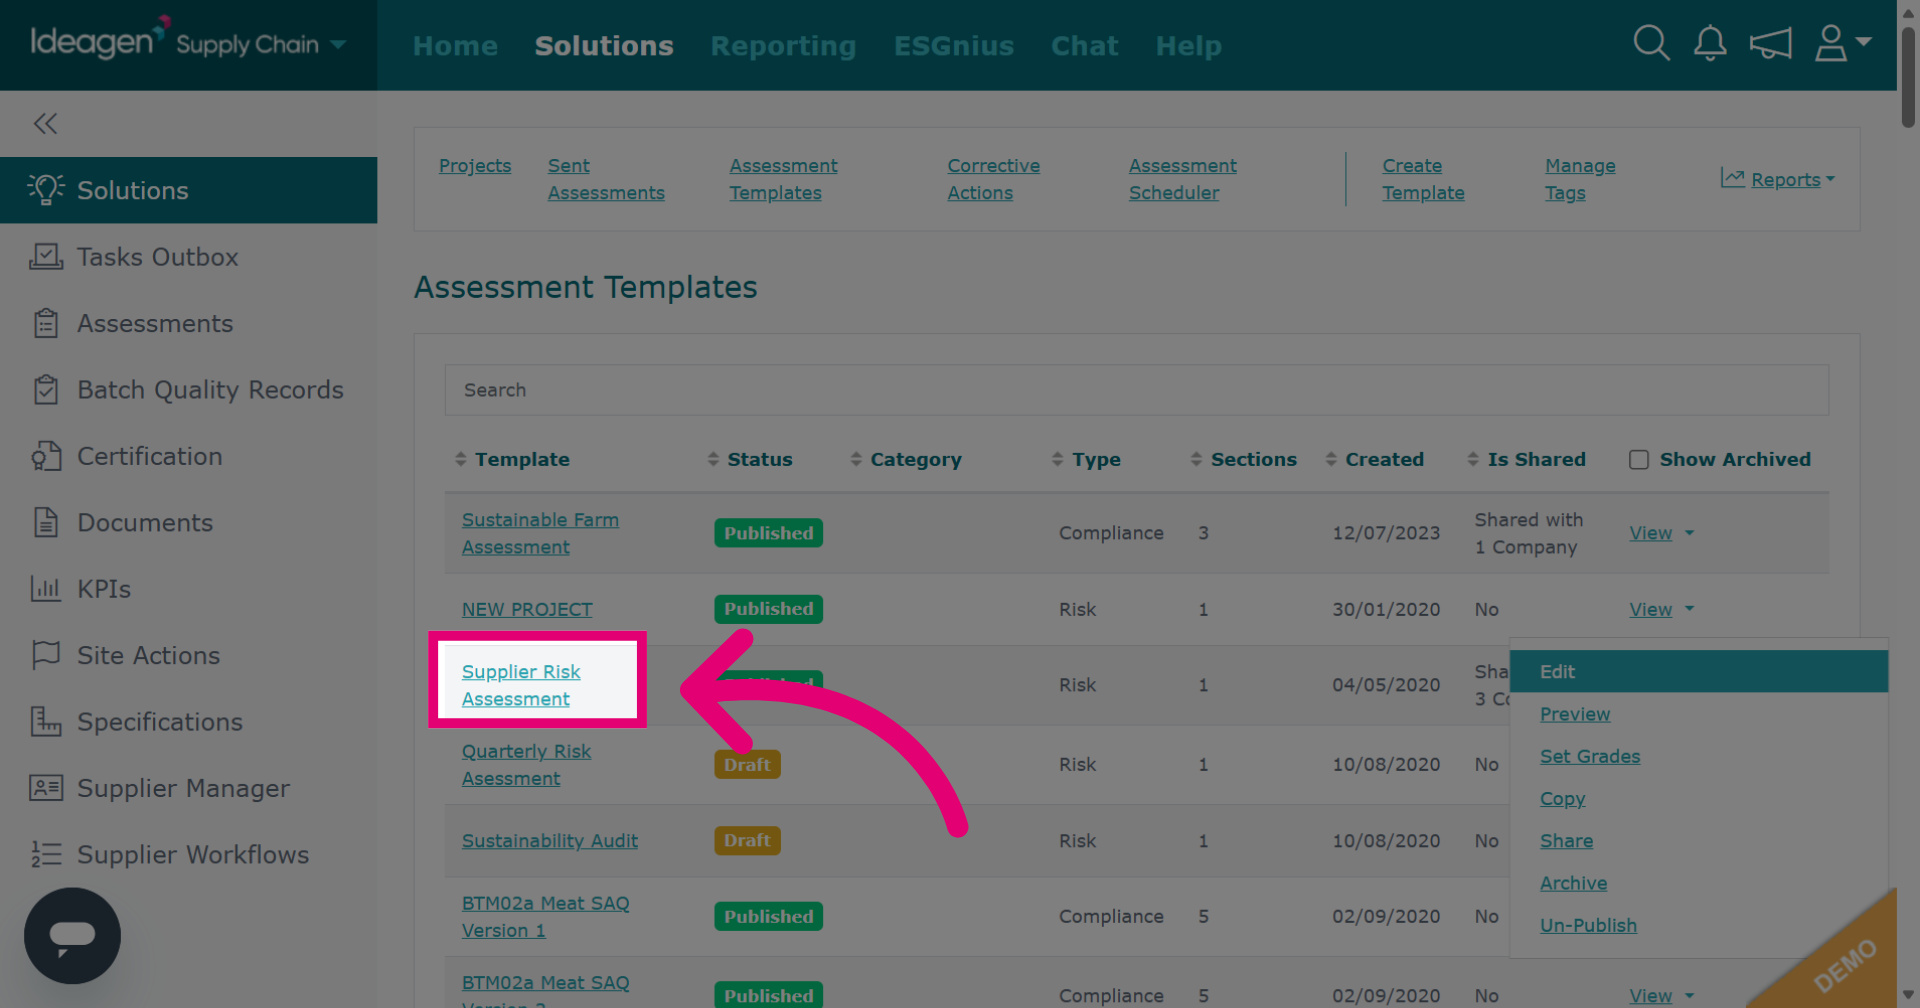The height and width of the screenshot is (1008, 1920).
Task: Open the Projects link
Action: [x=475, y=165]
